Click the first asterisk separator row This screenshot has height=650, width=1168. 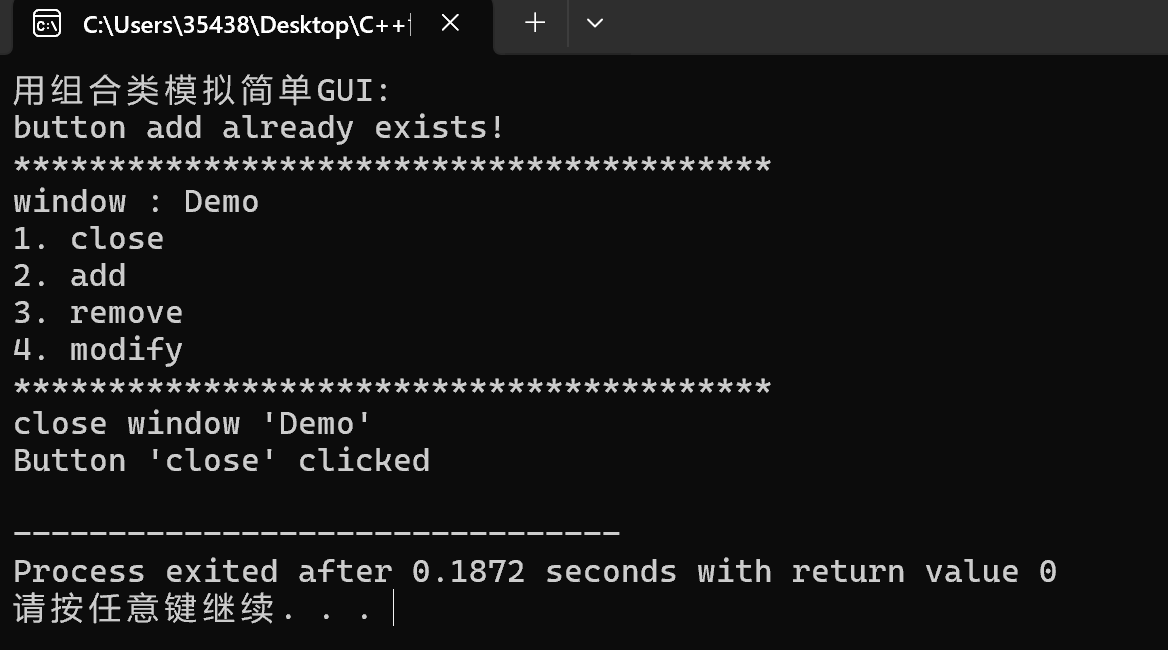coord(392,165)
